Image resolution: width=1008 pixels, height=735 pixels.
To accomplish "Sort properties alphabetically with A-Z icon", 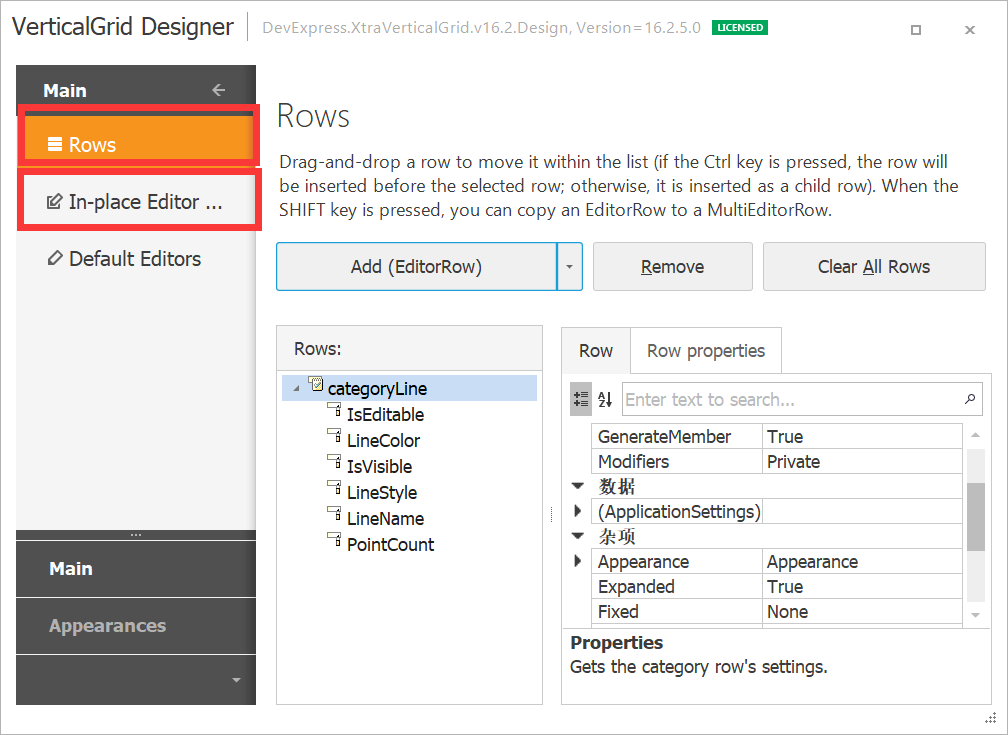I will (x=605, y=399).
